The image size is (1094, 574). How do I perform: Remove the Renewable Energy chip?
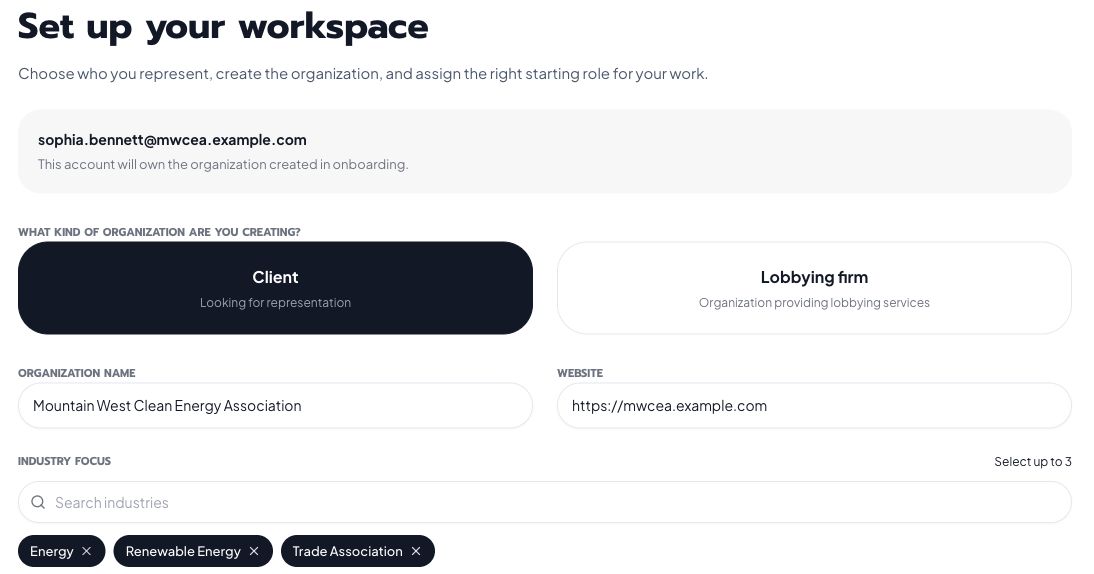click(x=254, y=551)
